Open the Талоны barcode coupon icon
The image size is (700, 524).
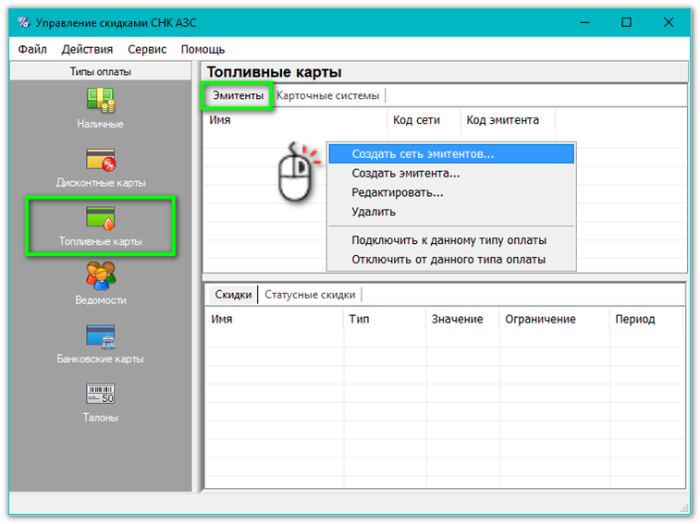[100, 394]
